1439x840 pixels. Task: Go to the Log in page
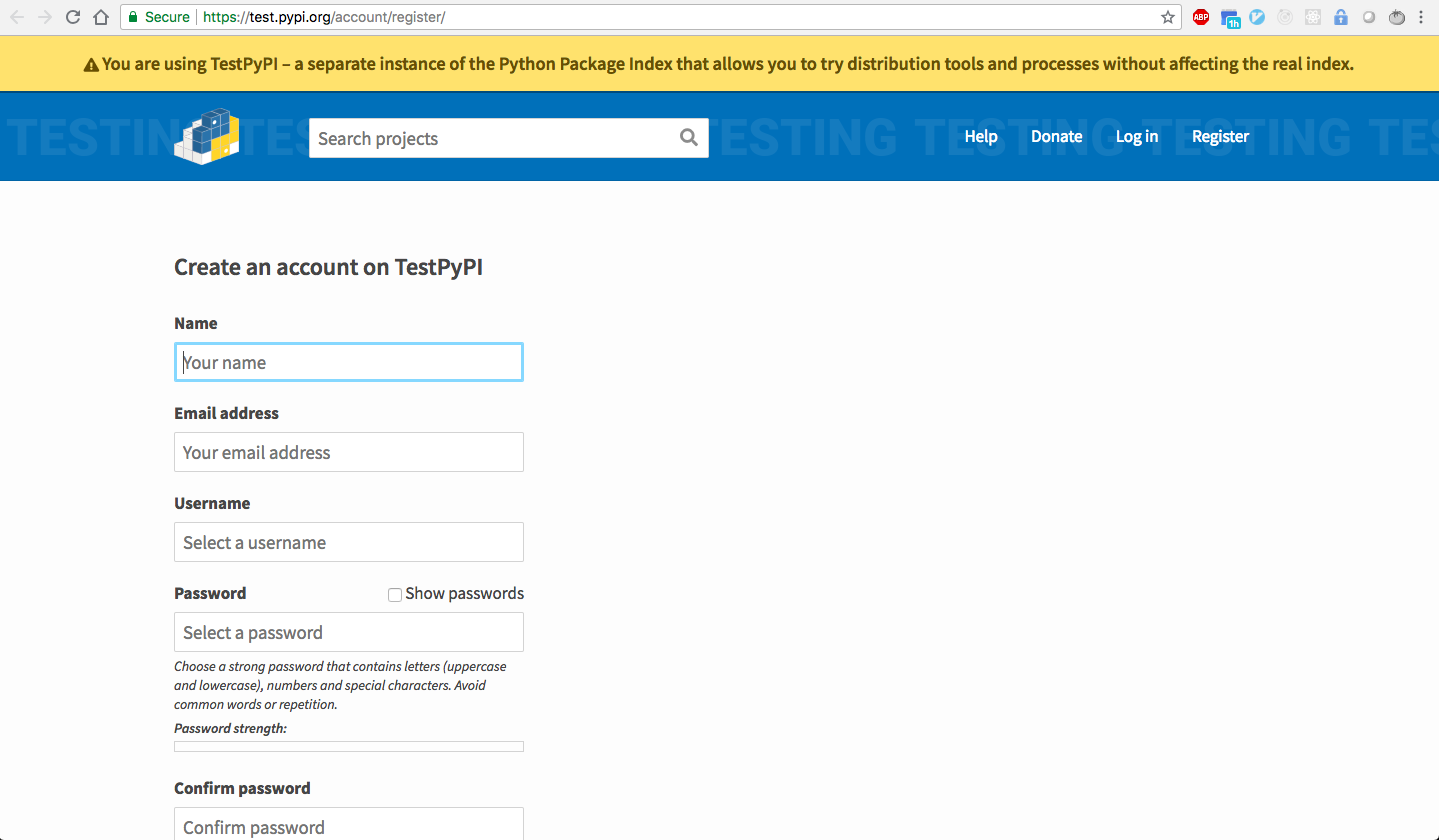(1137, 137)
